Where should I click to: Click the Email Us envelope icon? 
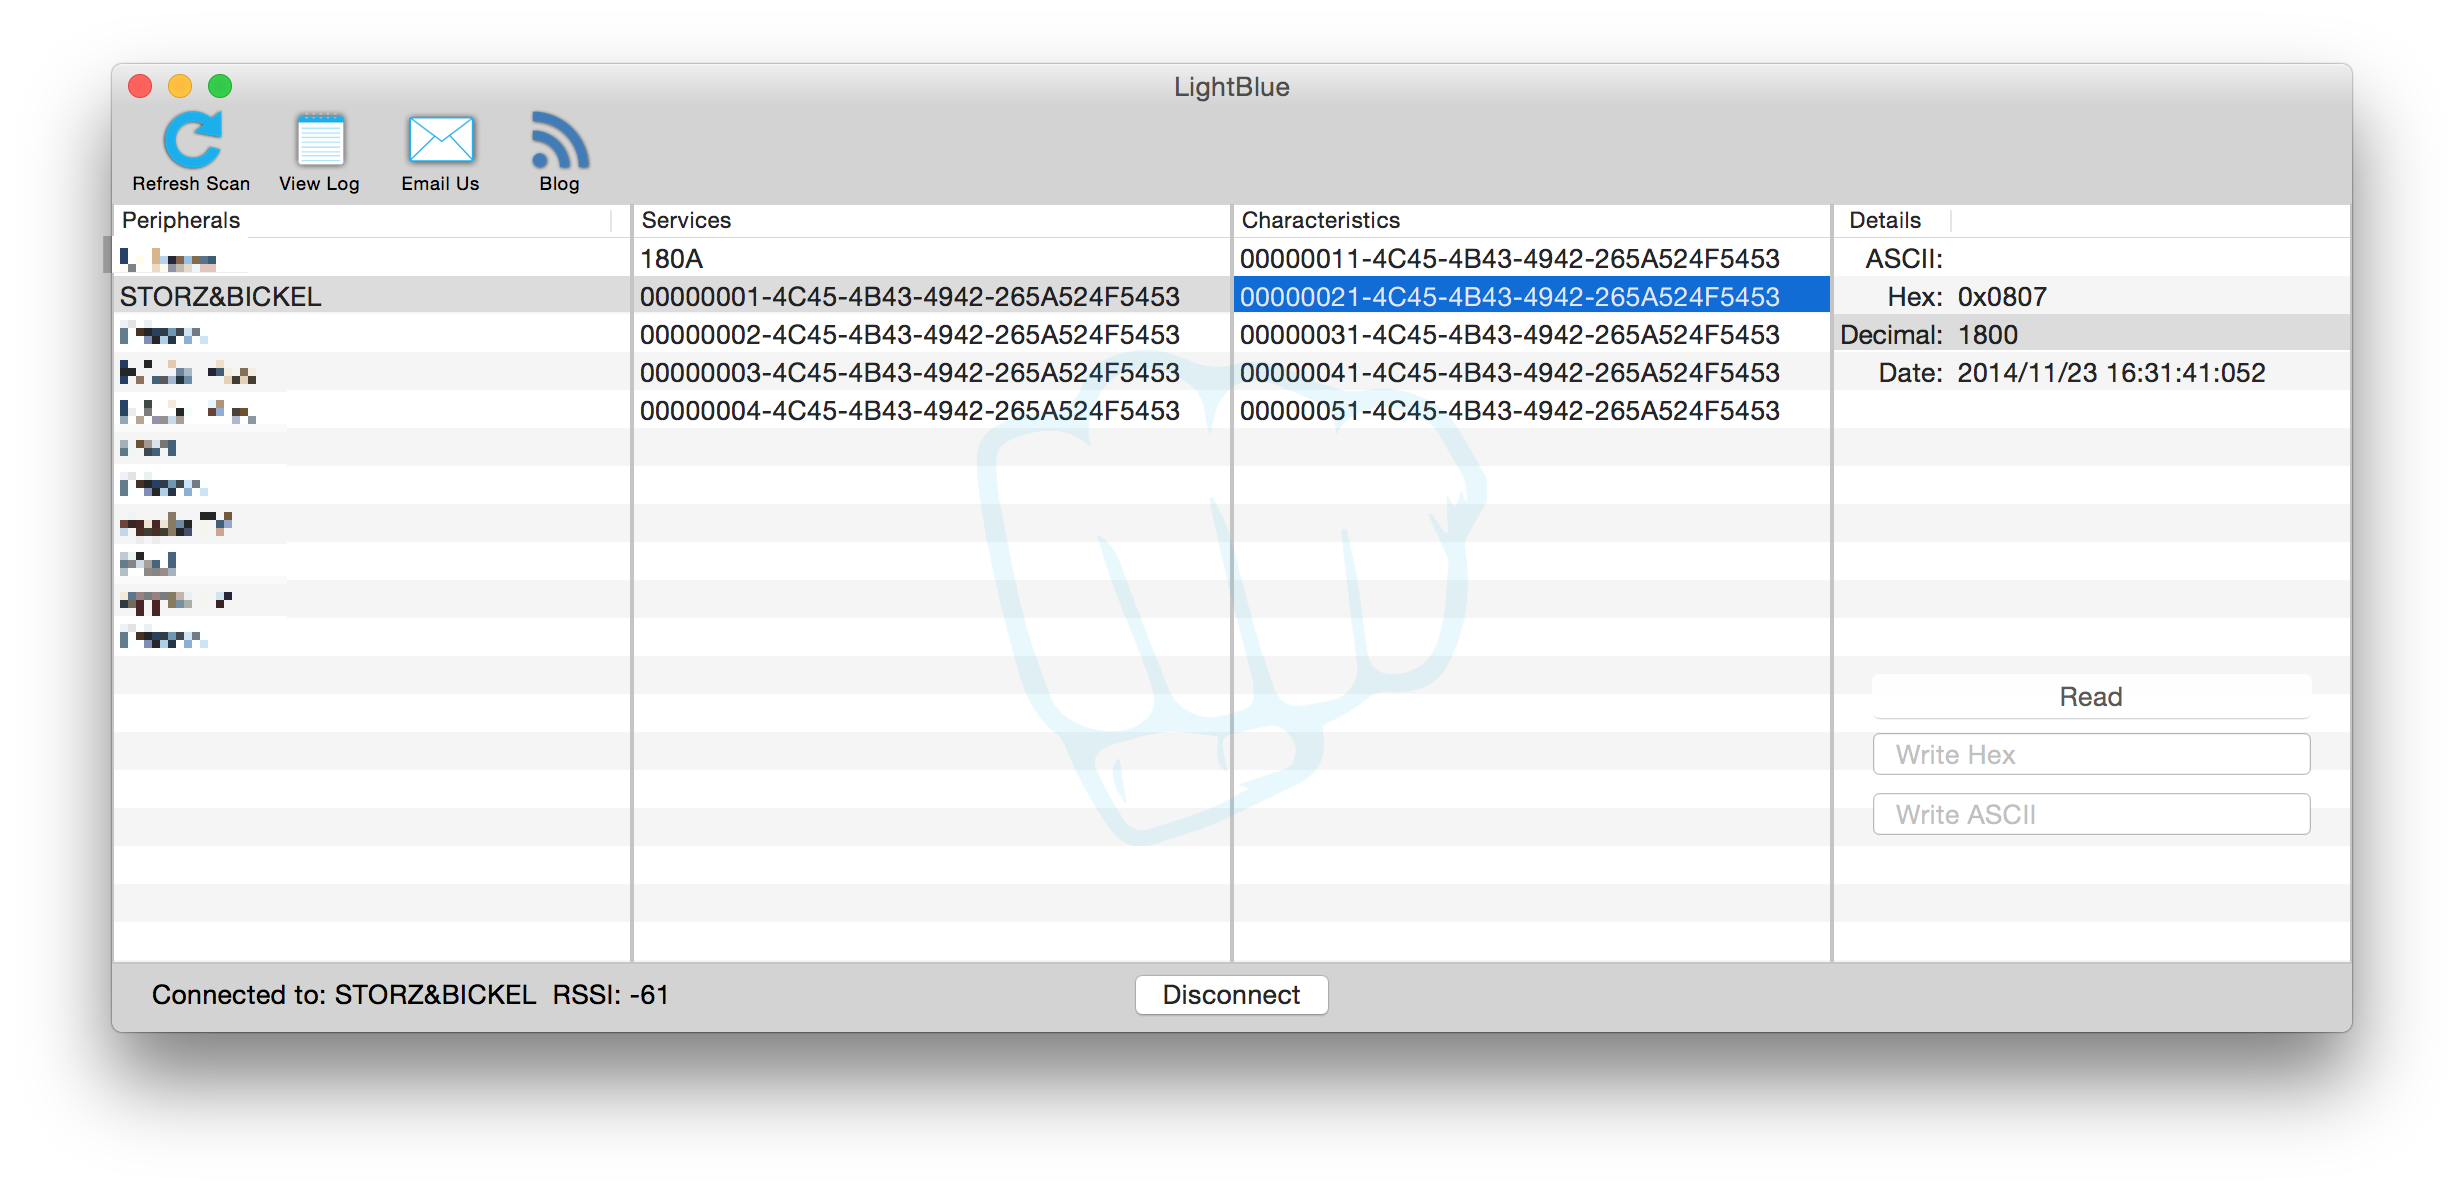click(440, 140)
